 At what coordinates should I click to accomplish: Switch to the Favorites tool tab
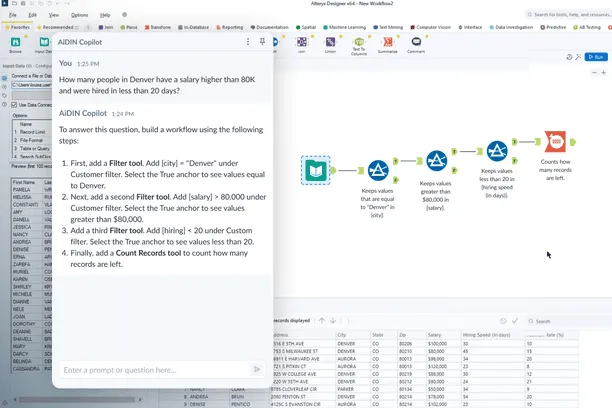tap(18, 27)
